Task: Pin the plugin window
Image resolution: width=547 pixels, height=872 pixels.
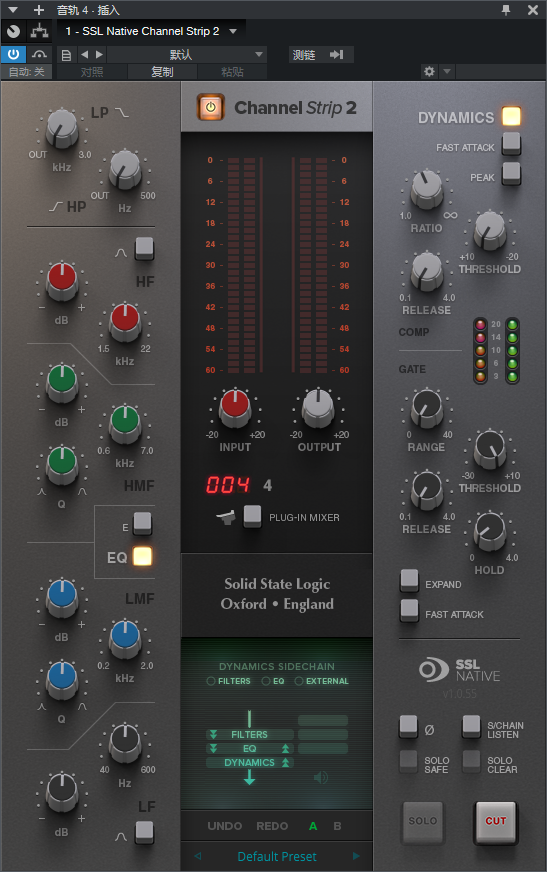Action: coord(506,10)
